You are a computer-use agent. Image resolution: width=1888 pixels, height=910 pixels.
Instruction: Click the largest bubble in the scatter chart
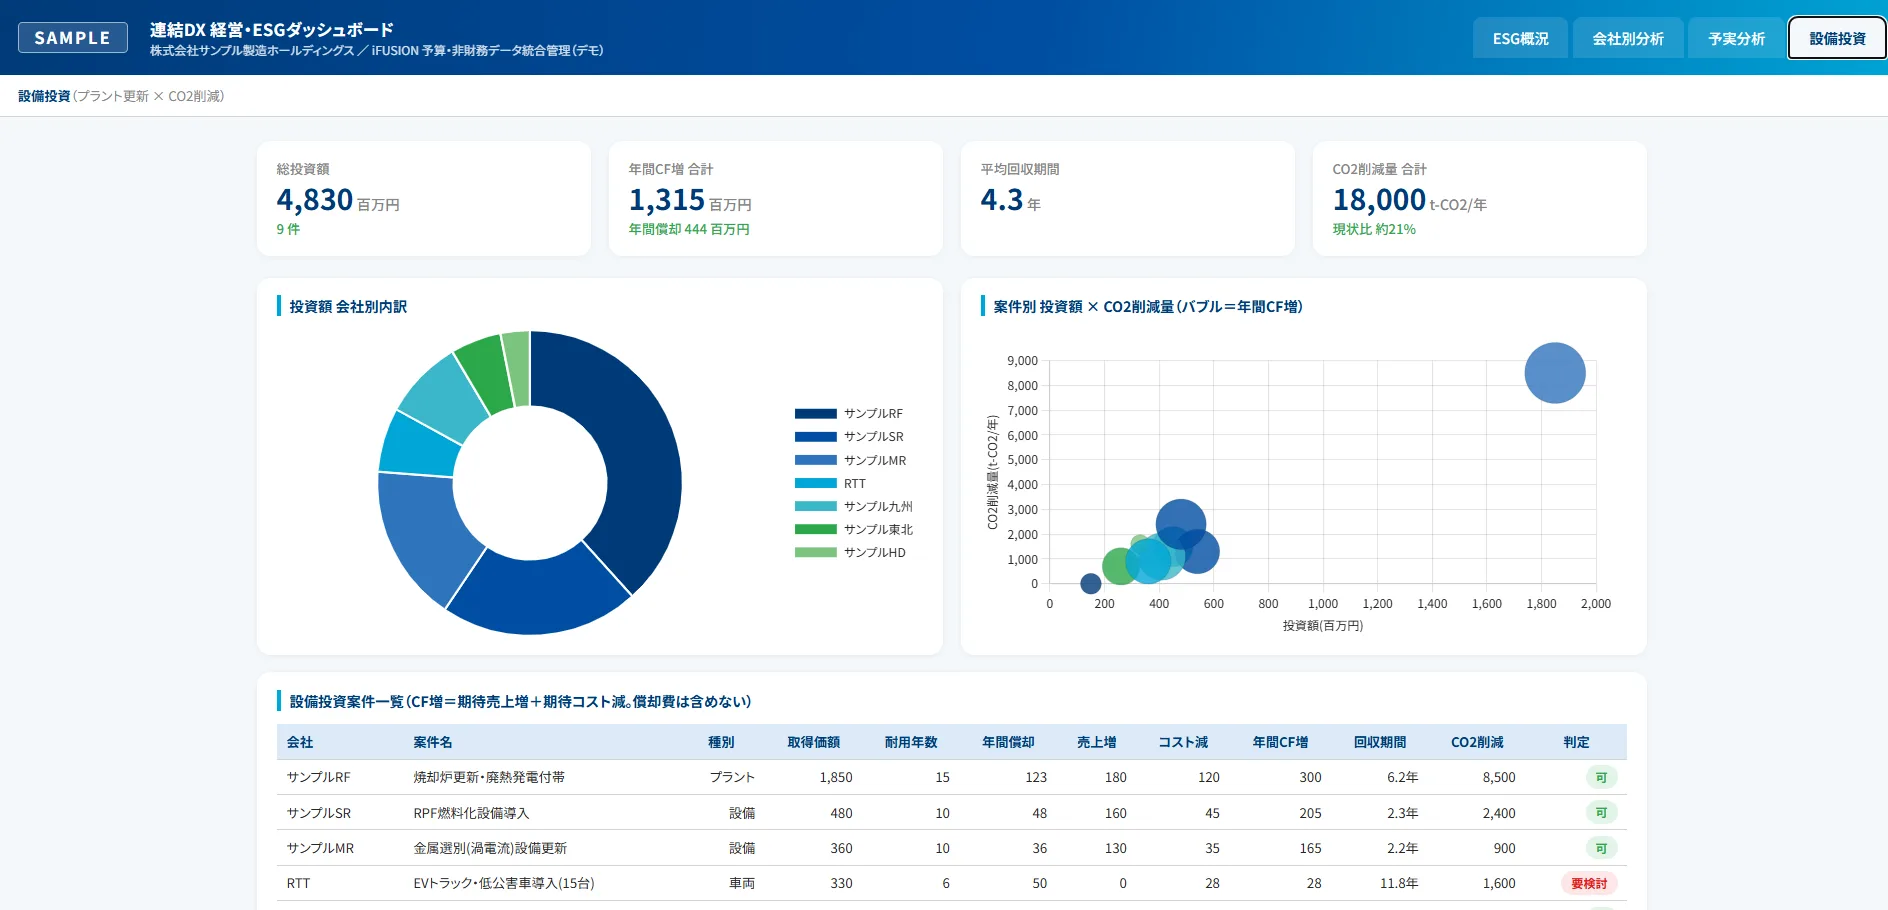[x=1555, y=373]
